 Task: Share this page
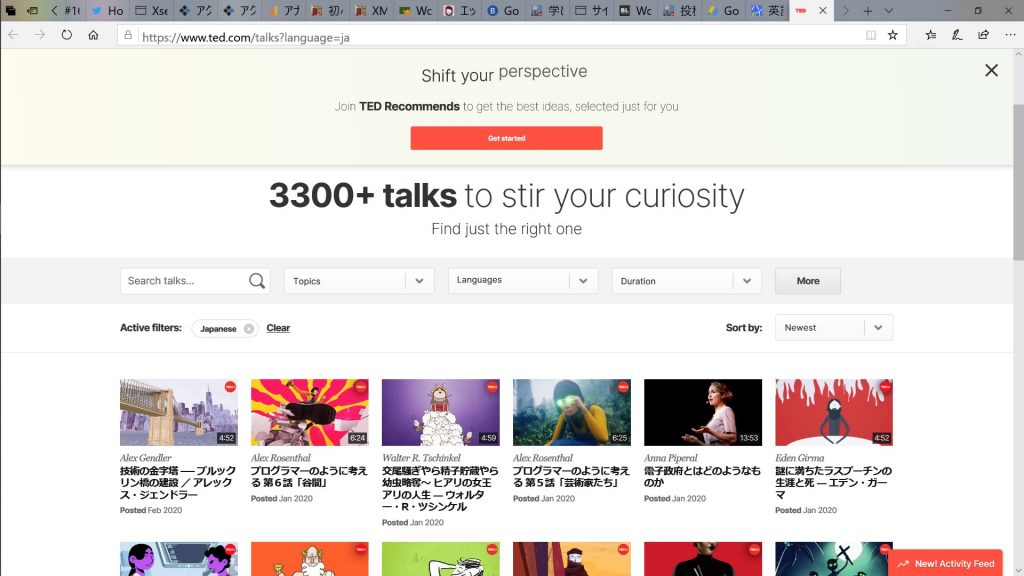(x=984, y=35)
